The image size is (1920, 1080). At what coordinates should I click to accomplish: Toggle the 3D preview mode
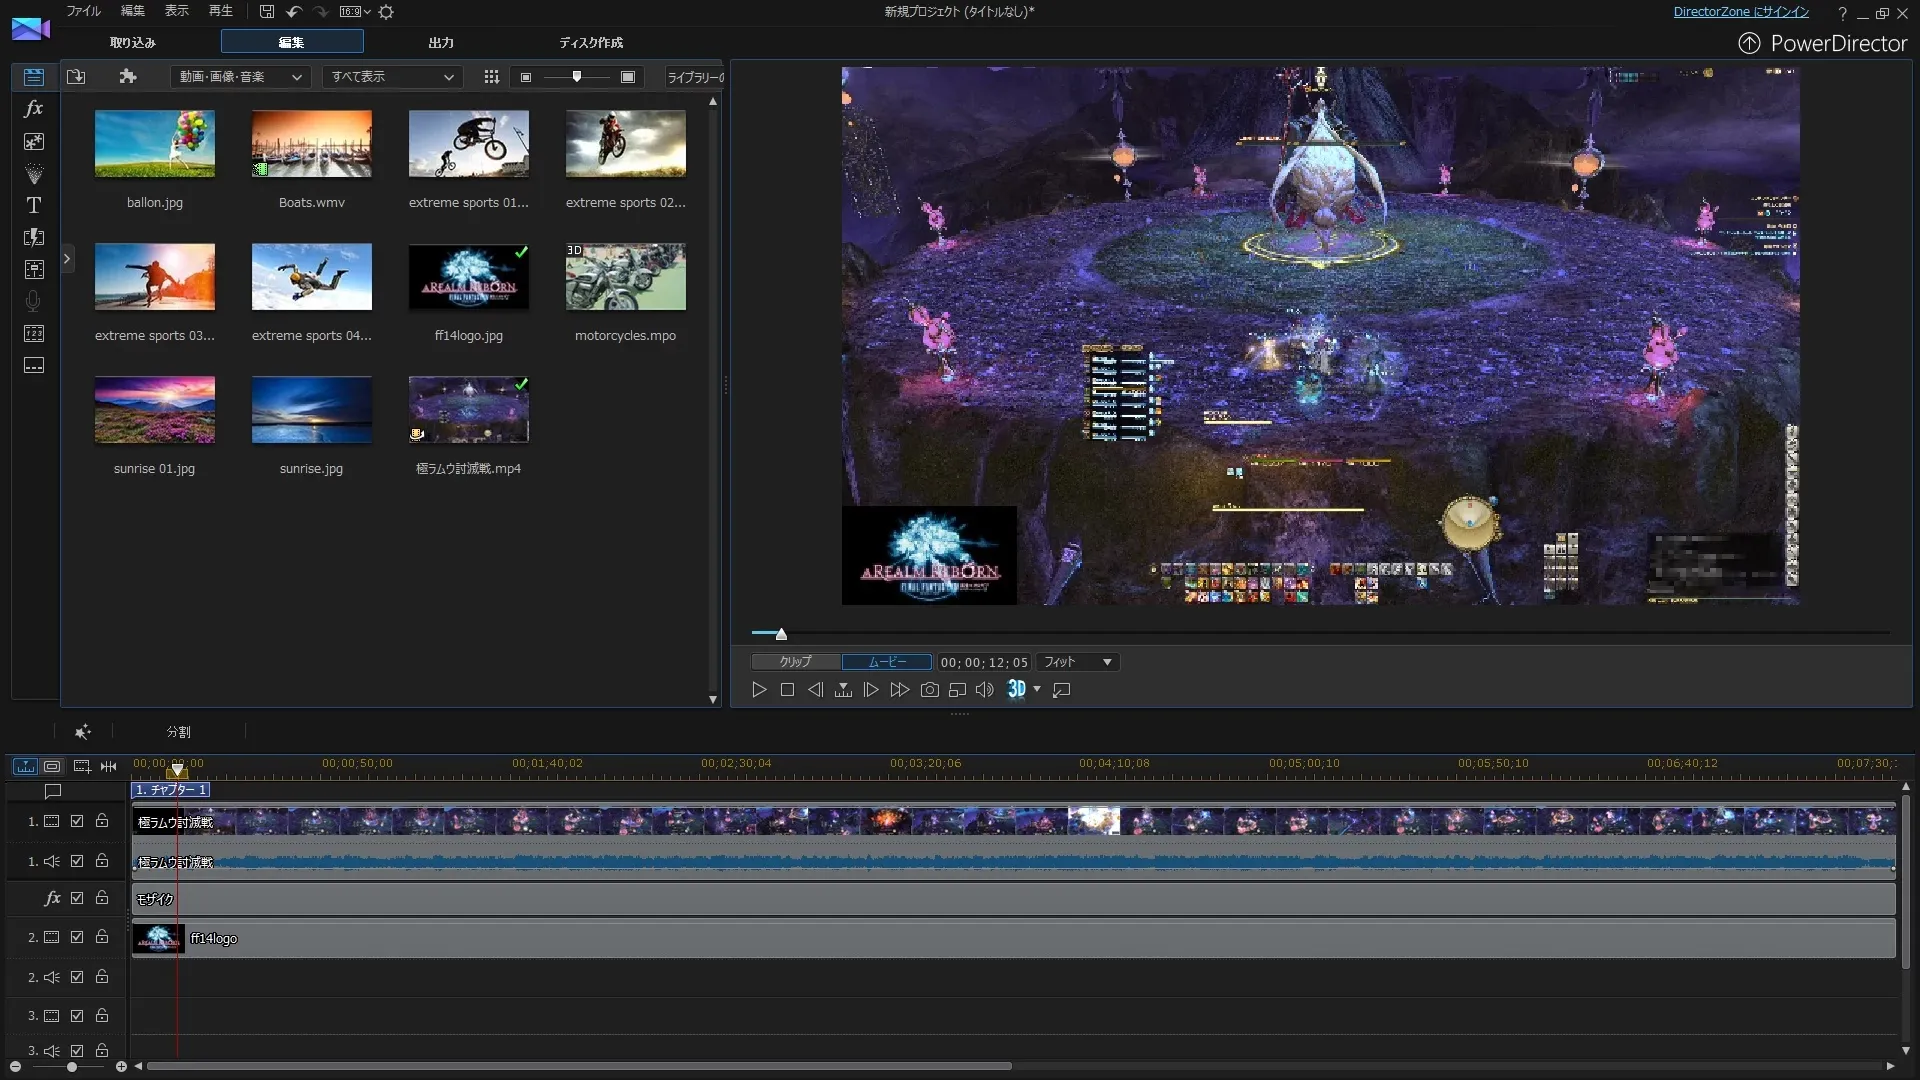1016,689
